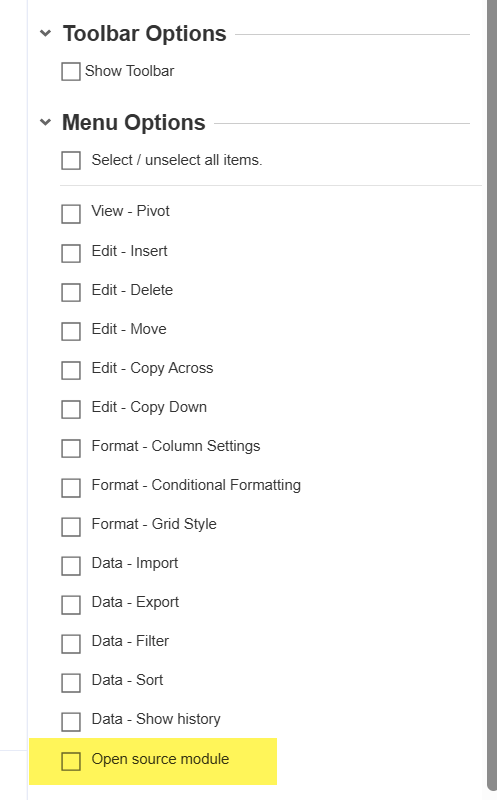This screenshot has height=800, width=497.
Task: Toggle the Data - Filter checkbox
Action: 71,643
